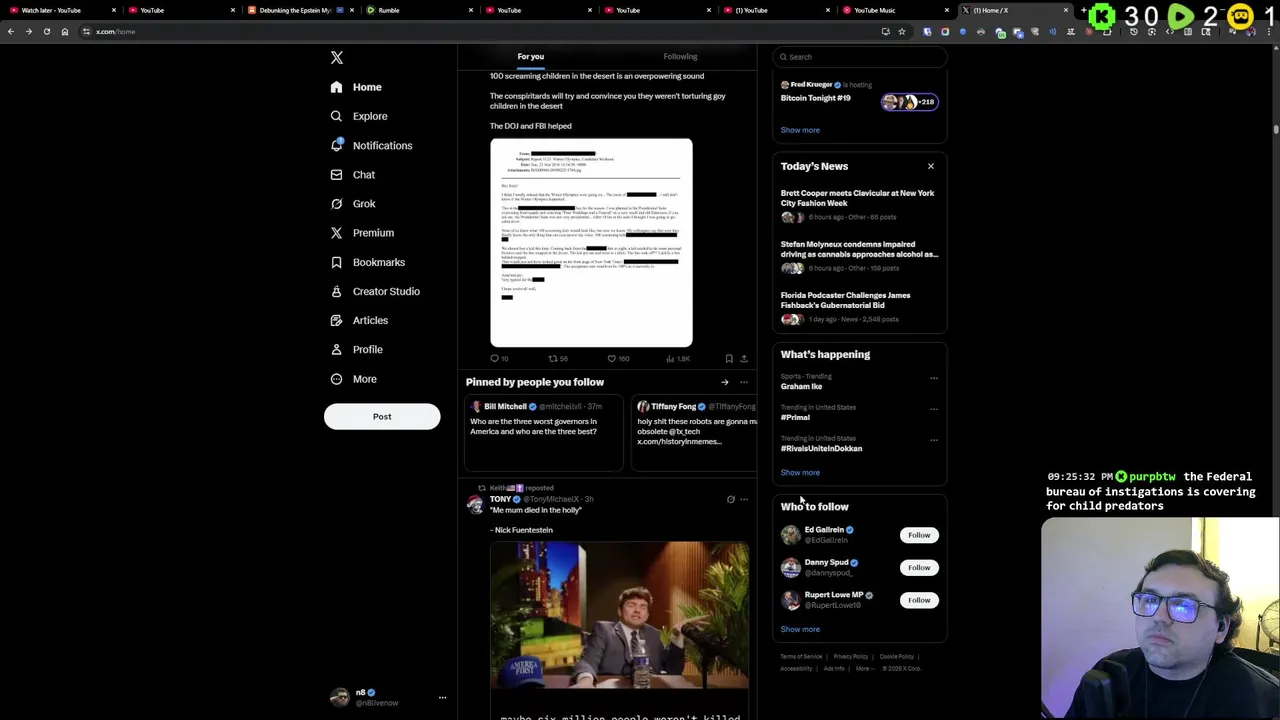Image resolution: width=1280 pixels, height=720 pixels.
Task: Click the Post button
Action: tap(382, 417)
